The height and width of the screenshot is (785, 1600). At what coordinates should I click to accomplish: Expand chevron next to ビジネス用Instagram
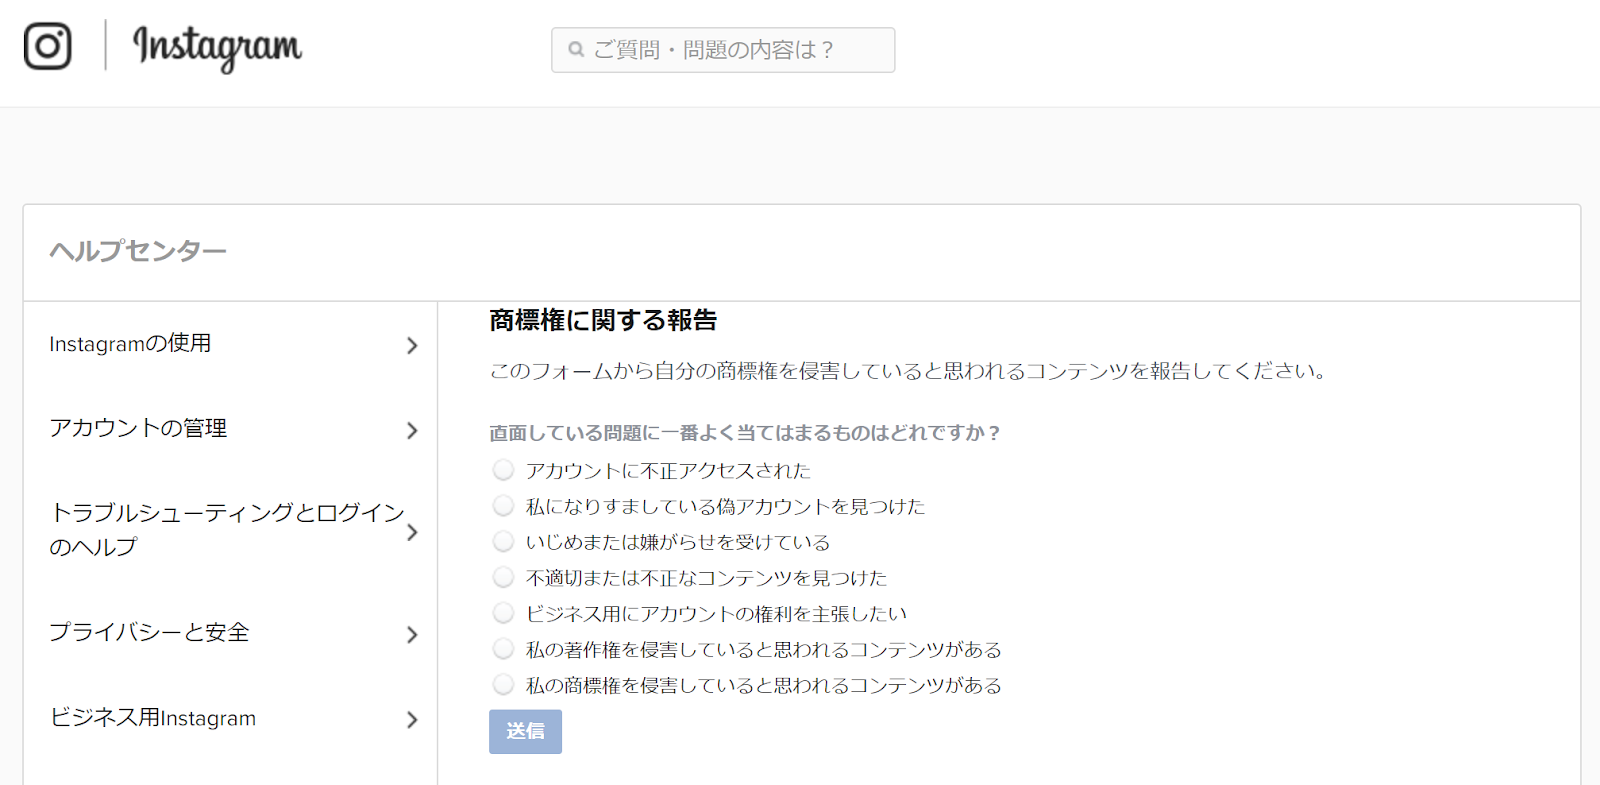(412, 720)
